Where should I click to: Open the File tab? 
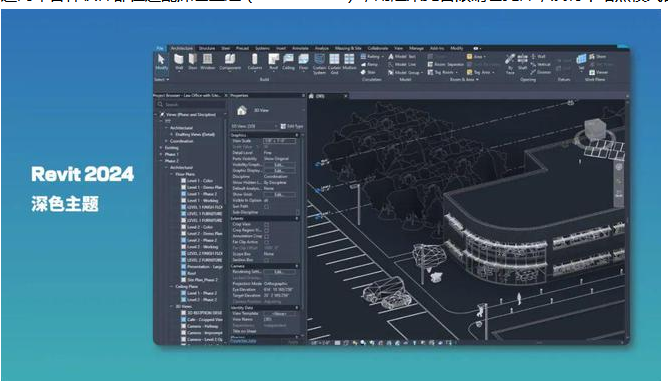(160, 48)
